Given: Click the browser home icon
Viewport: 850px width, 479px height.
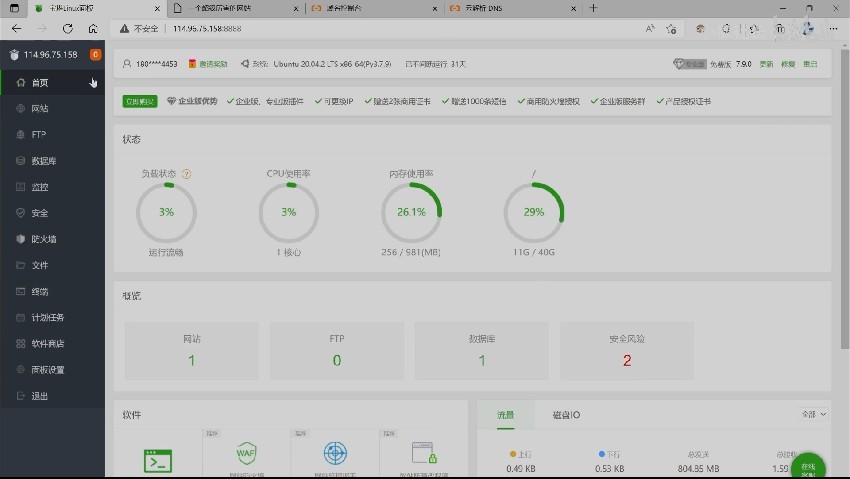Looking at the screenshot, I should [x=93, y=29].
